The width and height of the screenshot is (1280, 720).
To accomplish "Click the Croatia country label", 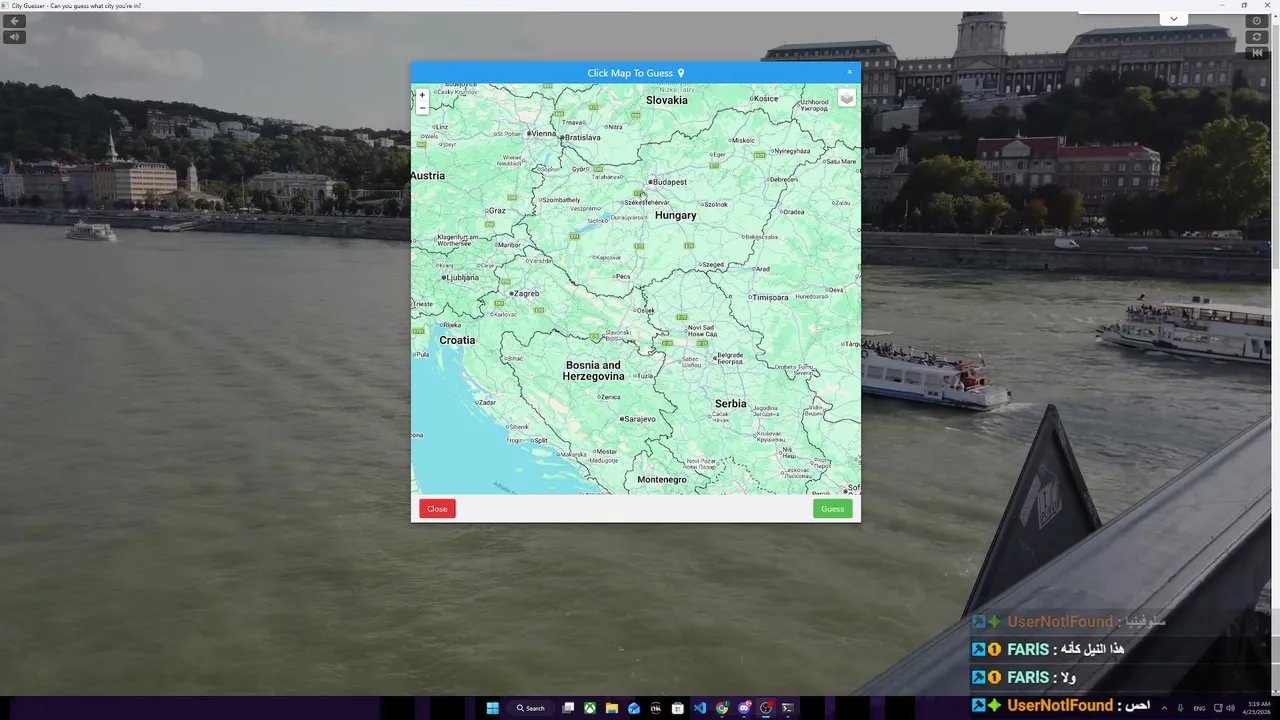I will 457,340.
